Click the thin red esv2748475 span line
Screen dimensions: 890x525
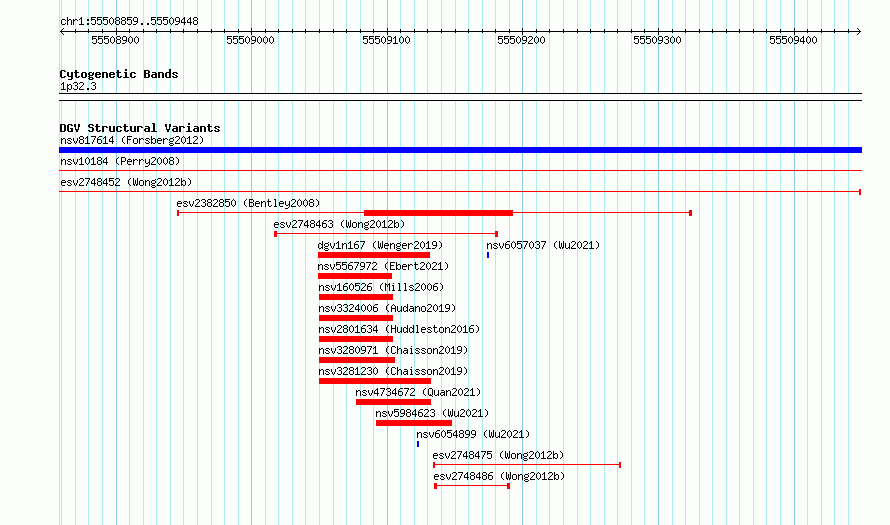[x=527, y=465]
